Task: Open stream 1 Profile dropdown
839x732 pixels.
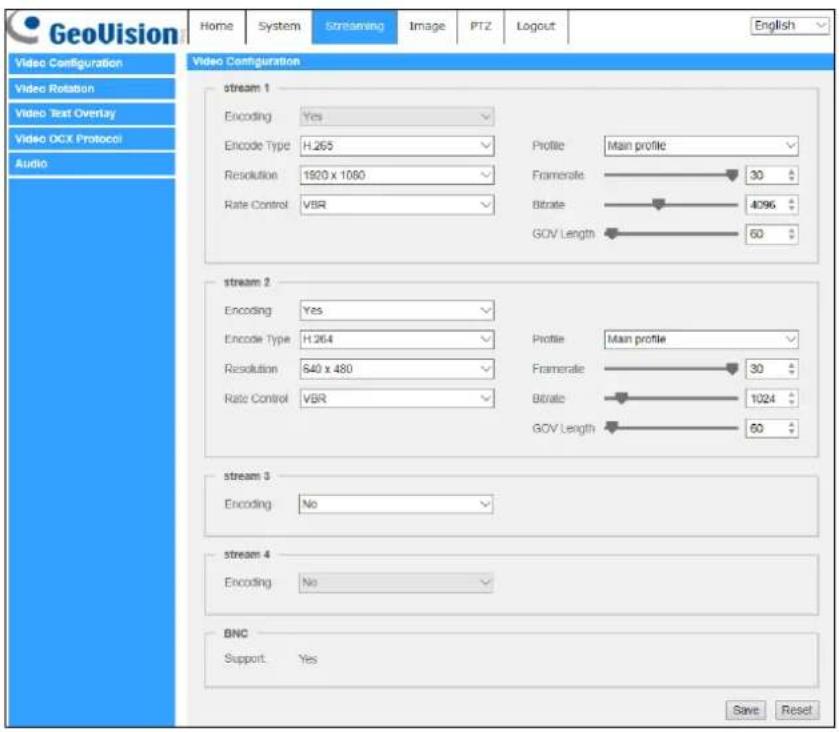Action: tap(701, 146)
